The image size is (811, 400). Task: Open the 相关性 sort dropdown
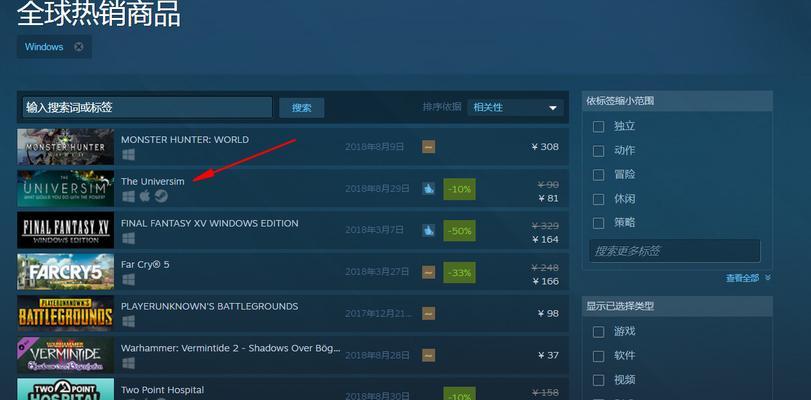click(515, 108)
